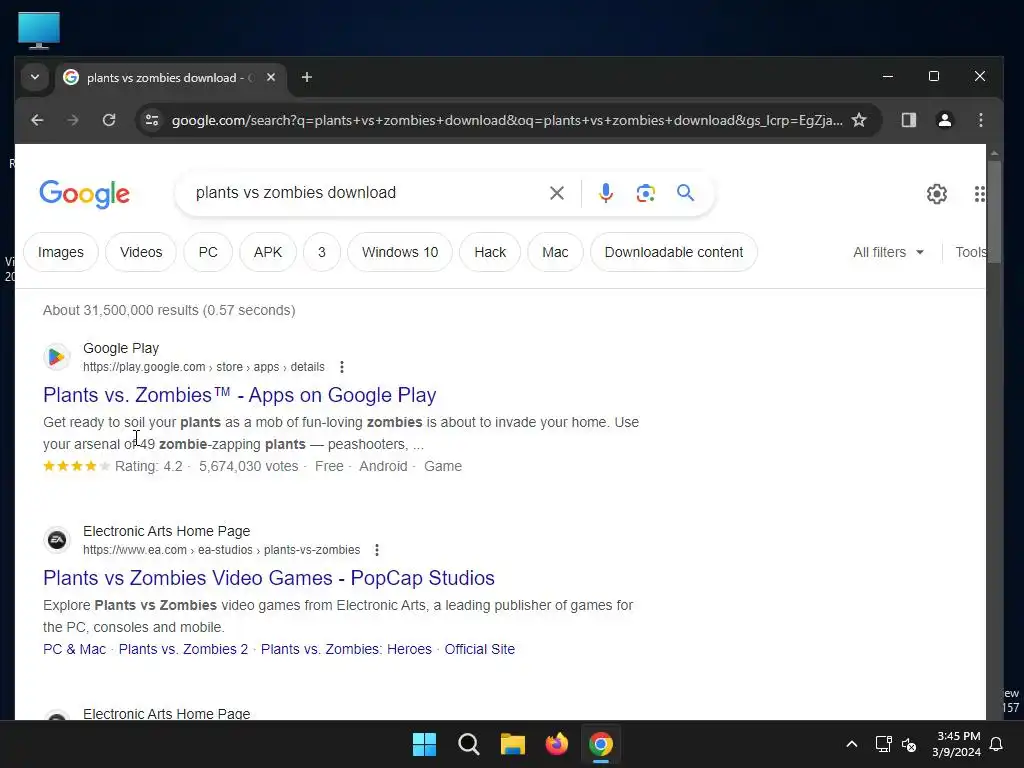The height and width of the screenshot is (768, 1024).
Task: Open Google apps grid
Action: (979, 194)
